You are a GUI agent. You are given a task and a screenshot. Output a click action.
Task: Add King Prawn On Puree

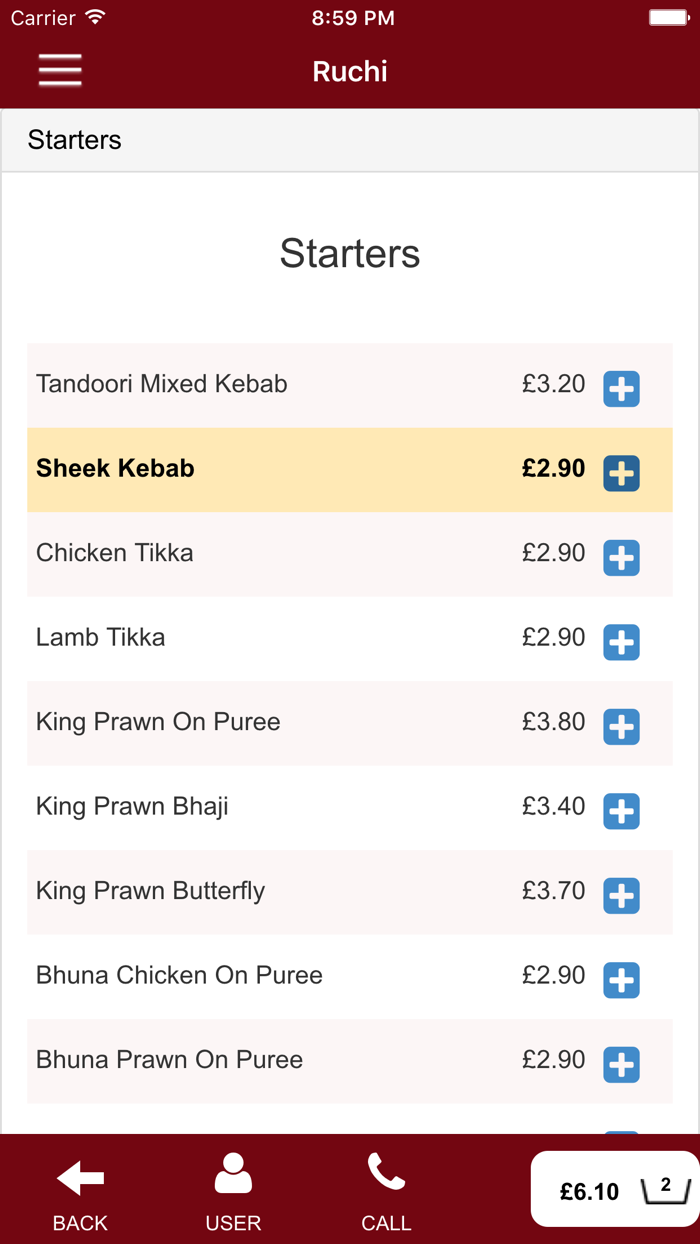tap(621, 726)
